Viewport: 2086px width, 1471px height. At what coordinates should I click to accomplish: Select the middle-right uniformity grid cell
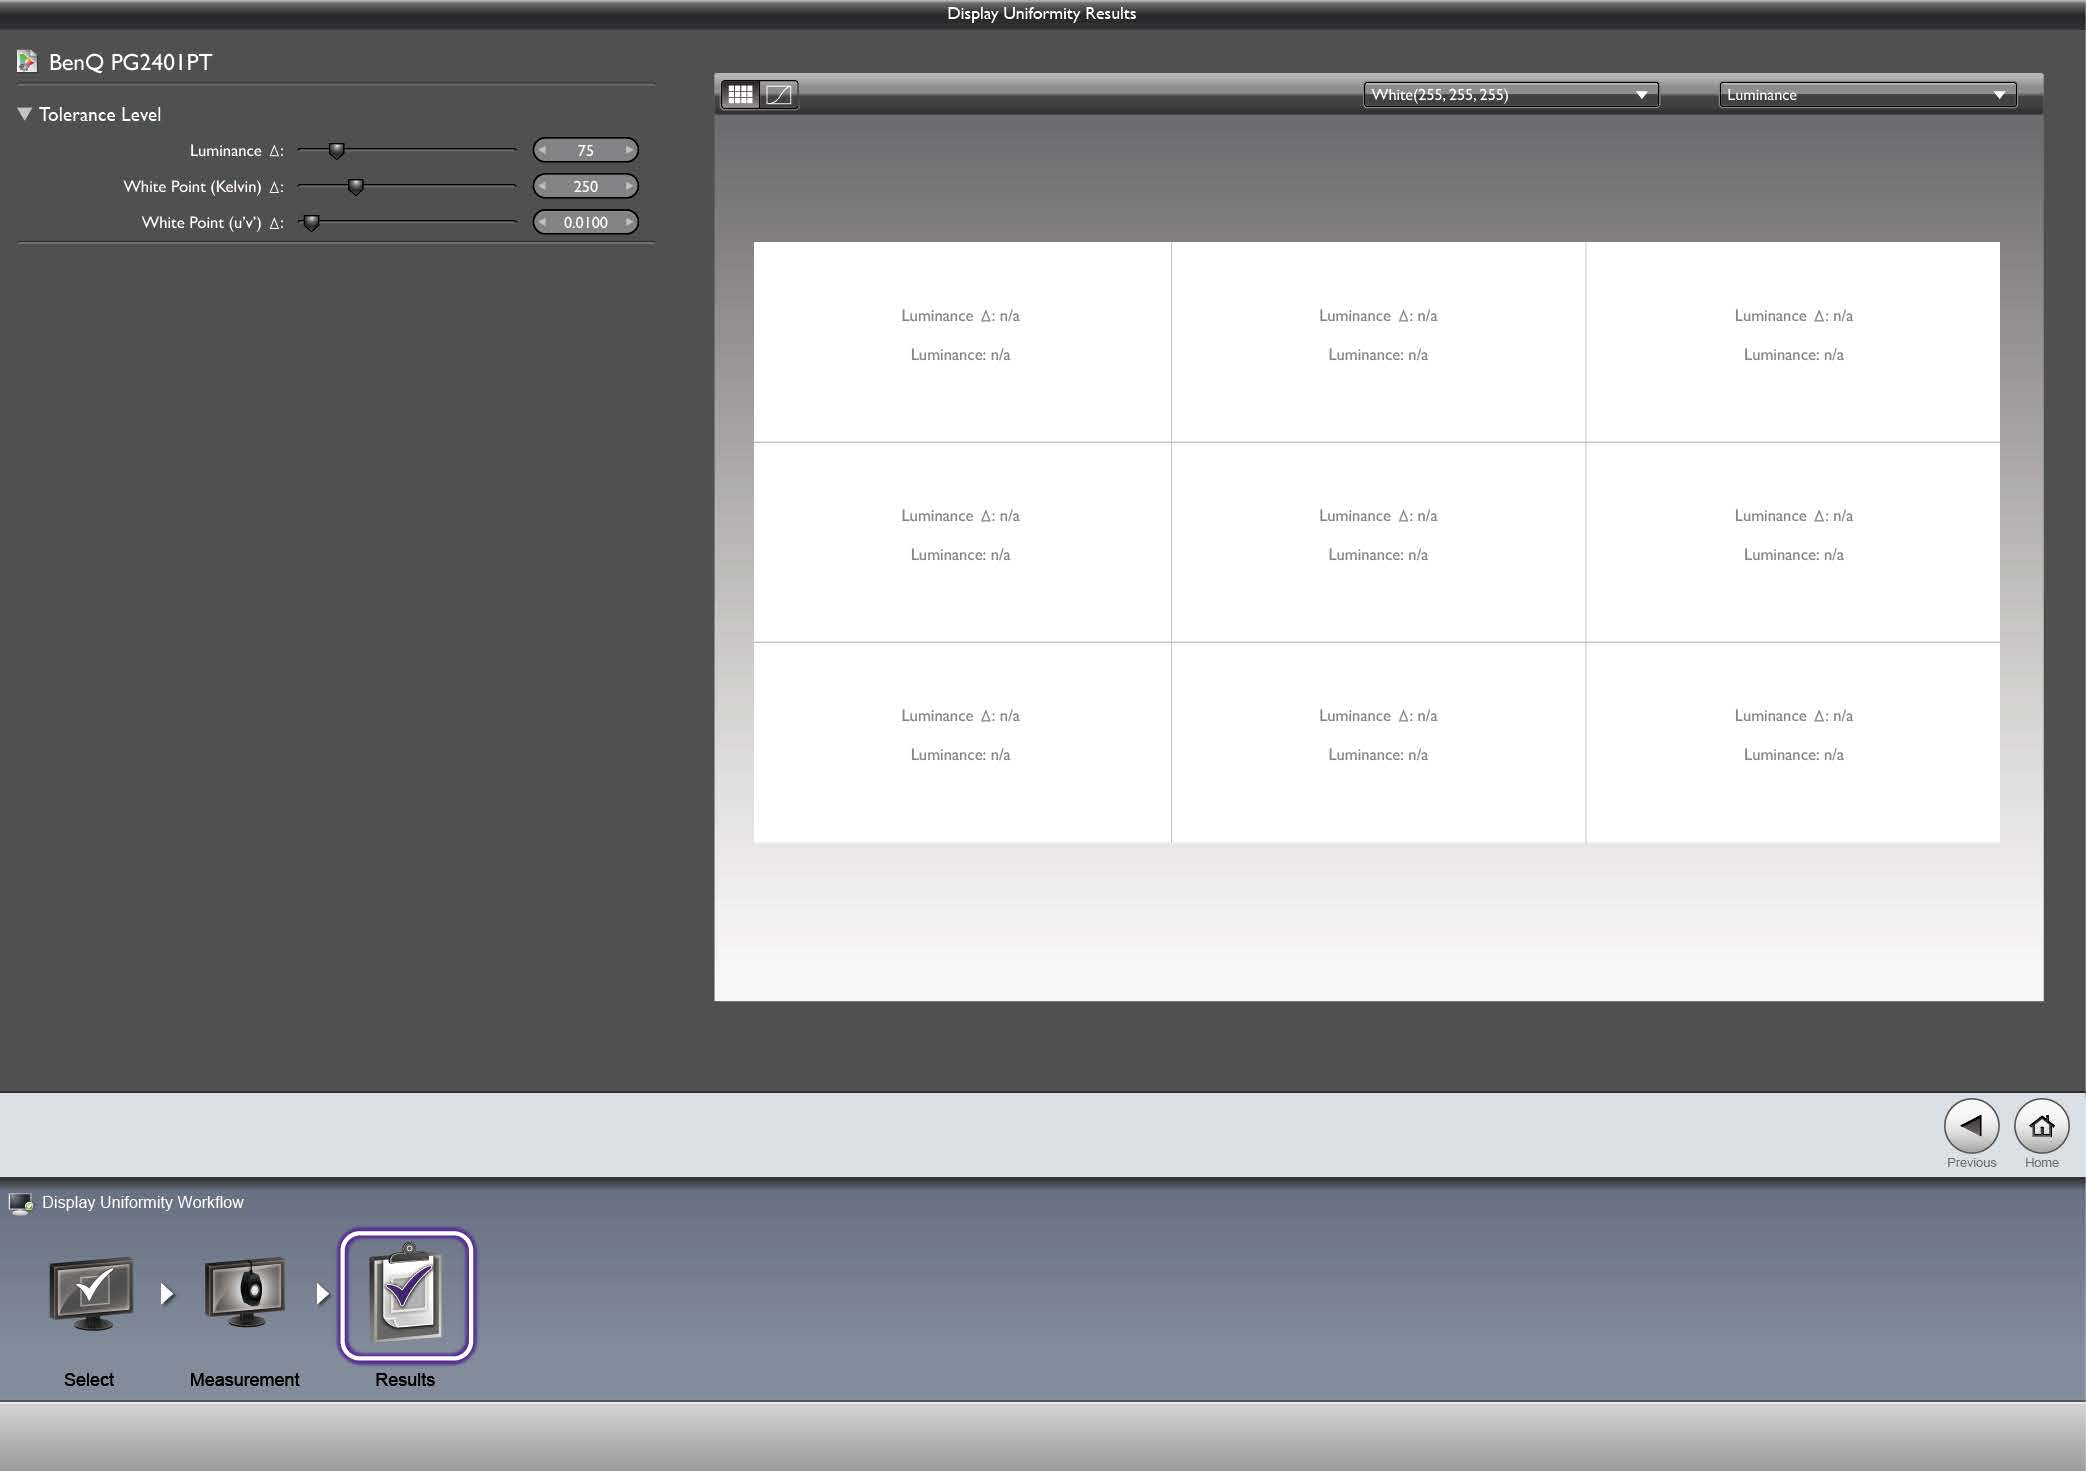click(x=1793, y=542)
